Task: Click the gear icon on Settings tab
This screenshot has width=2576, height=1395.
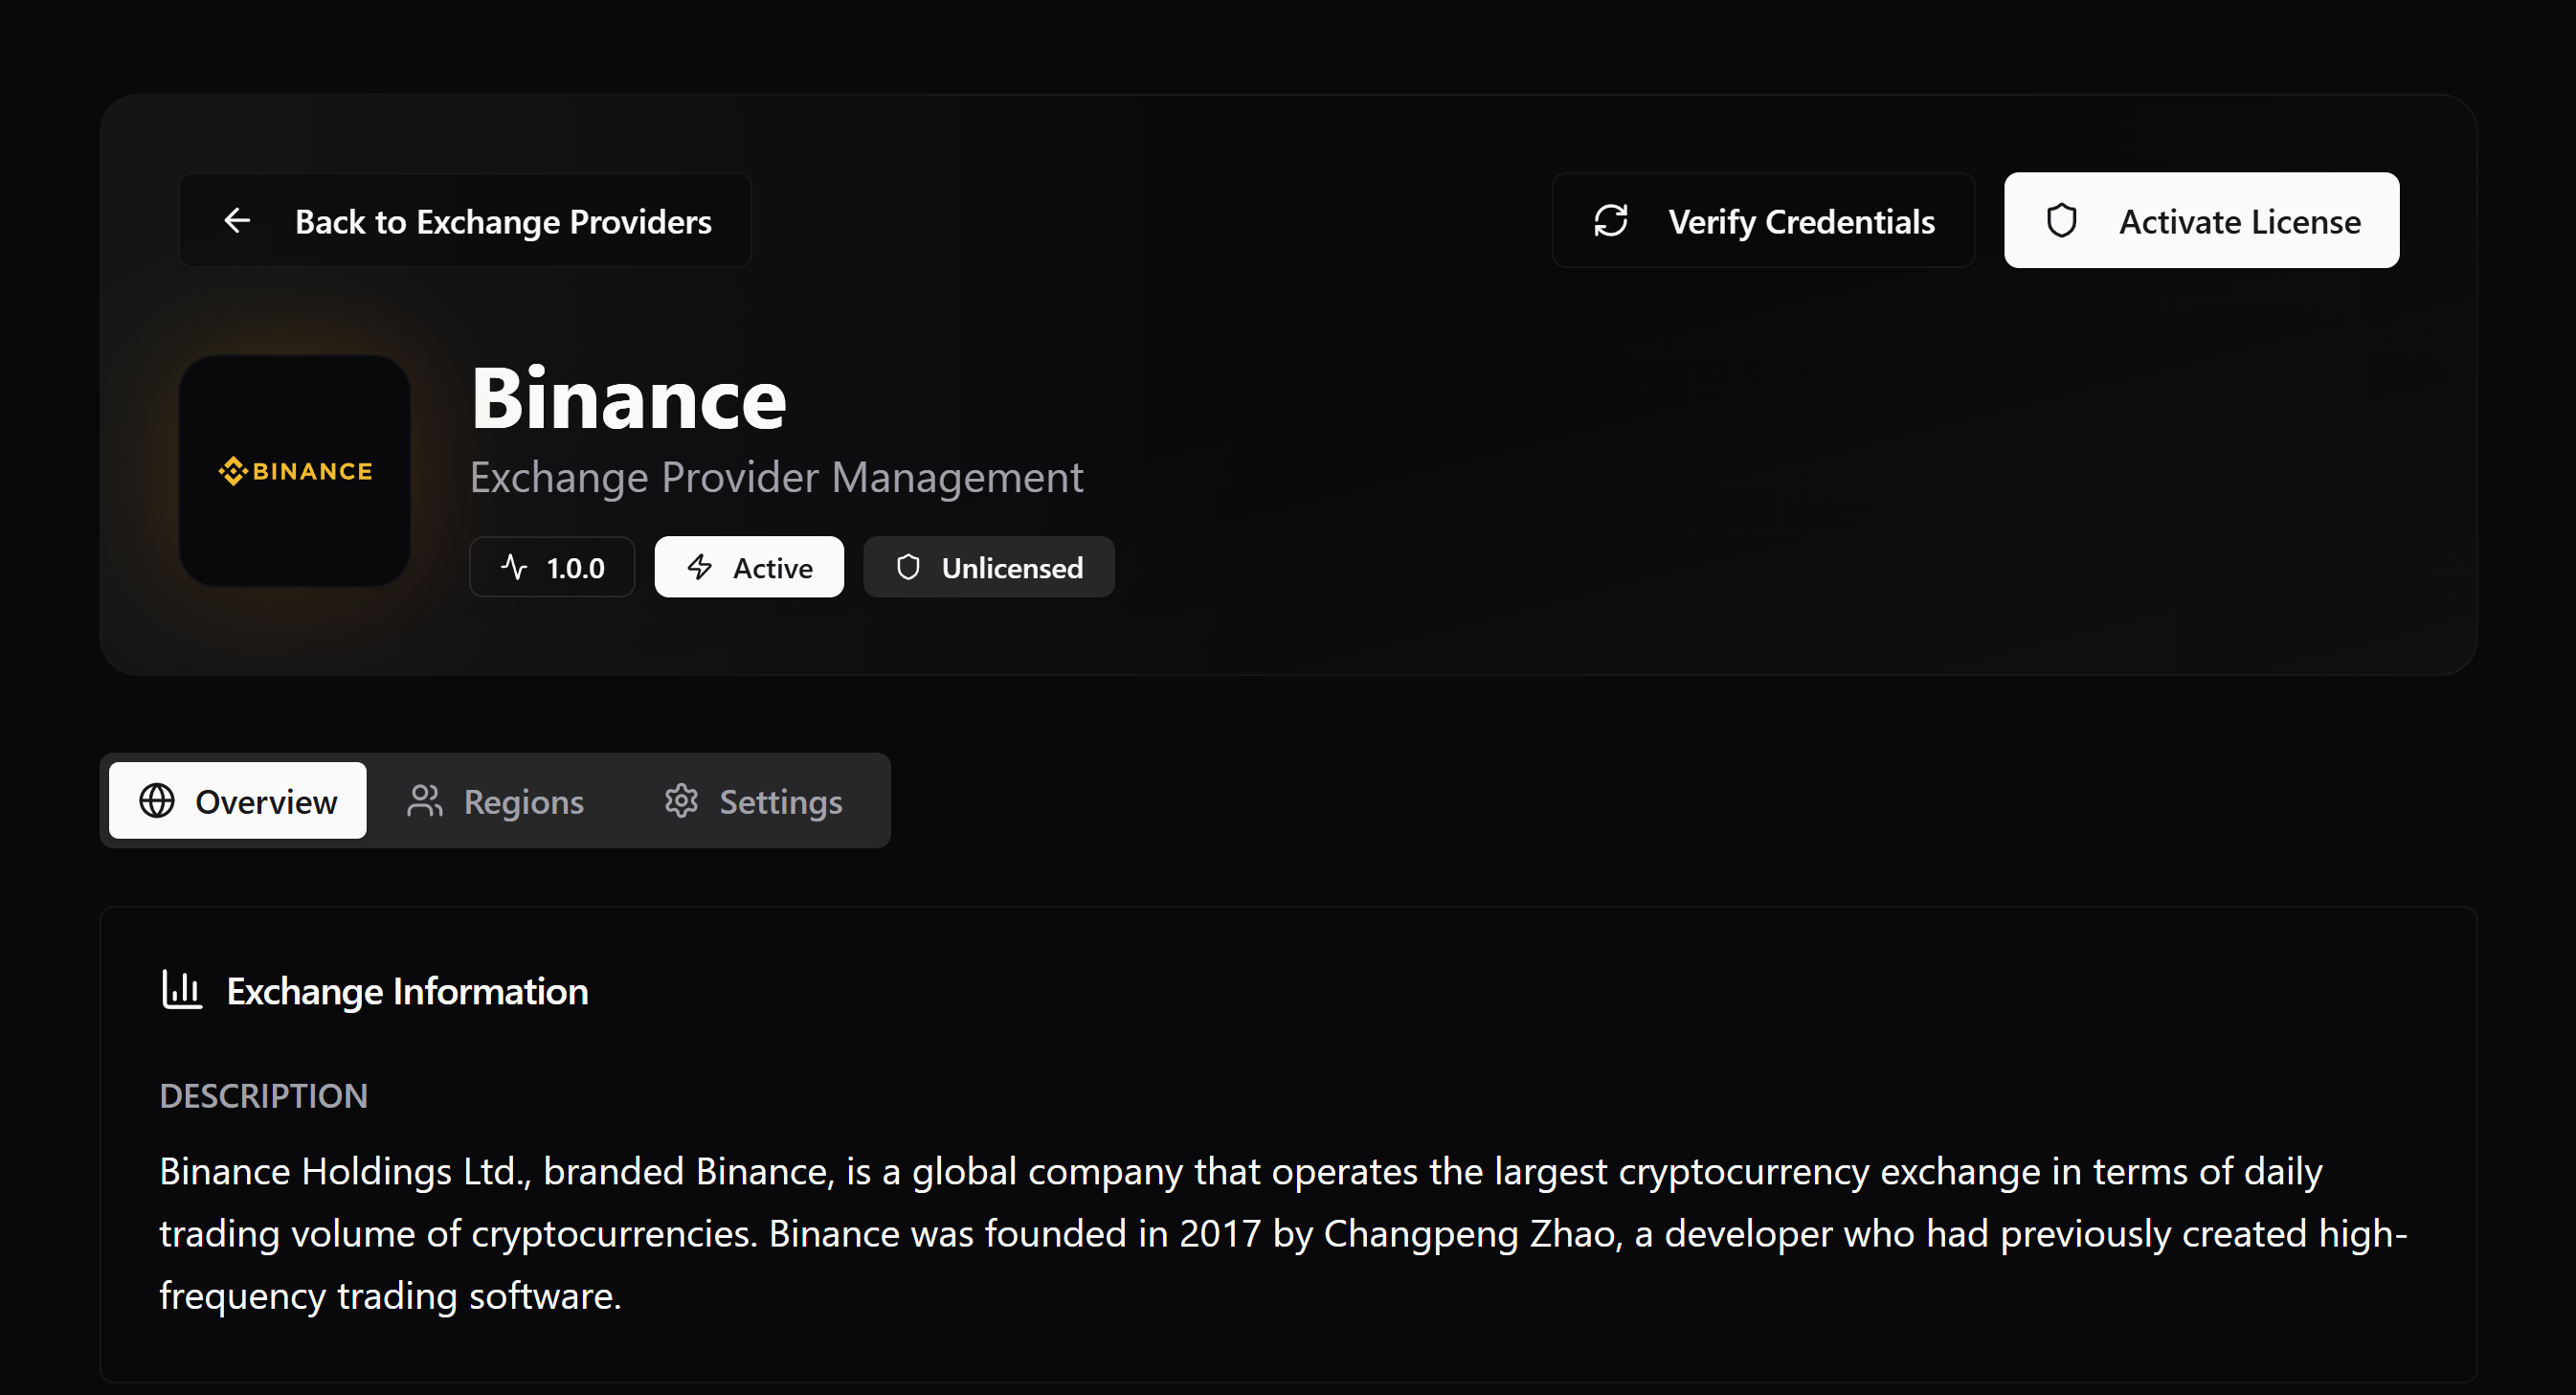Action: pos(681,801)
